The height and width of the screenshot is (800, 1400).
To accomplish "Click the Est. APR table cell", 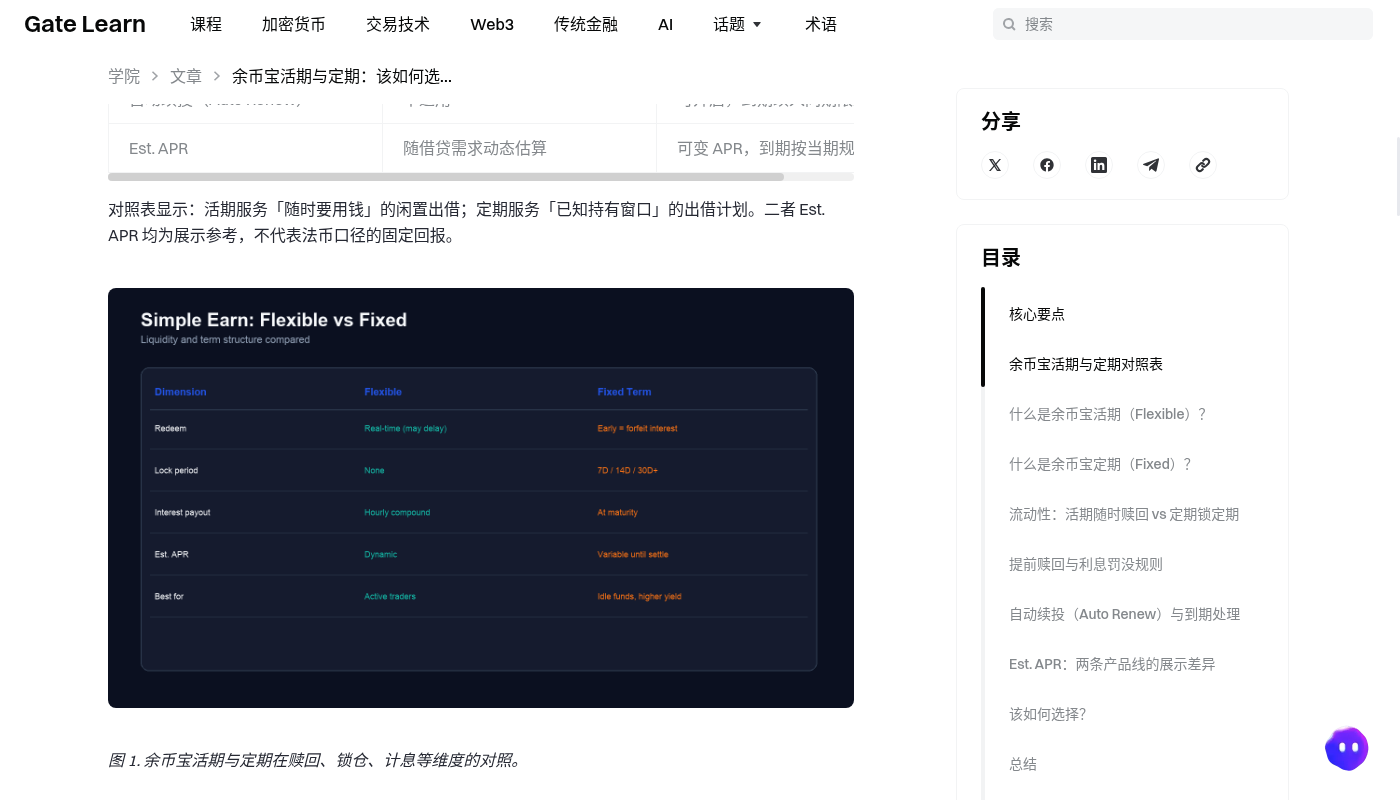I will click(245, 148).
